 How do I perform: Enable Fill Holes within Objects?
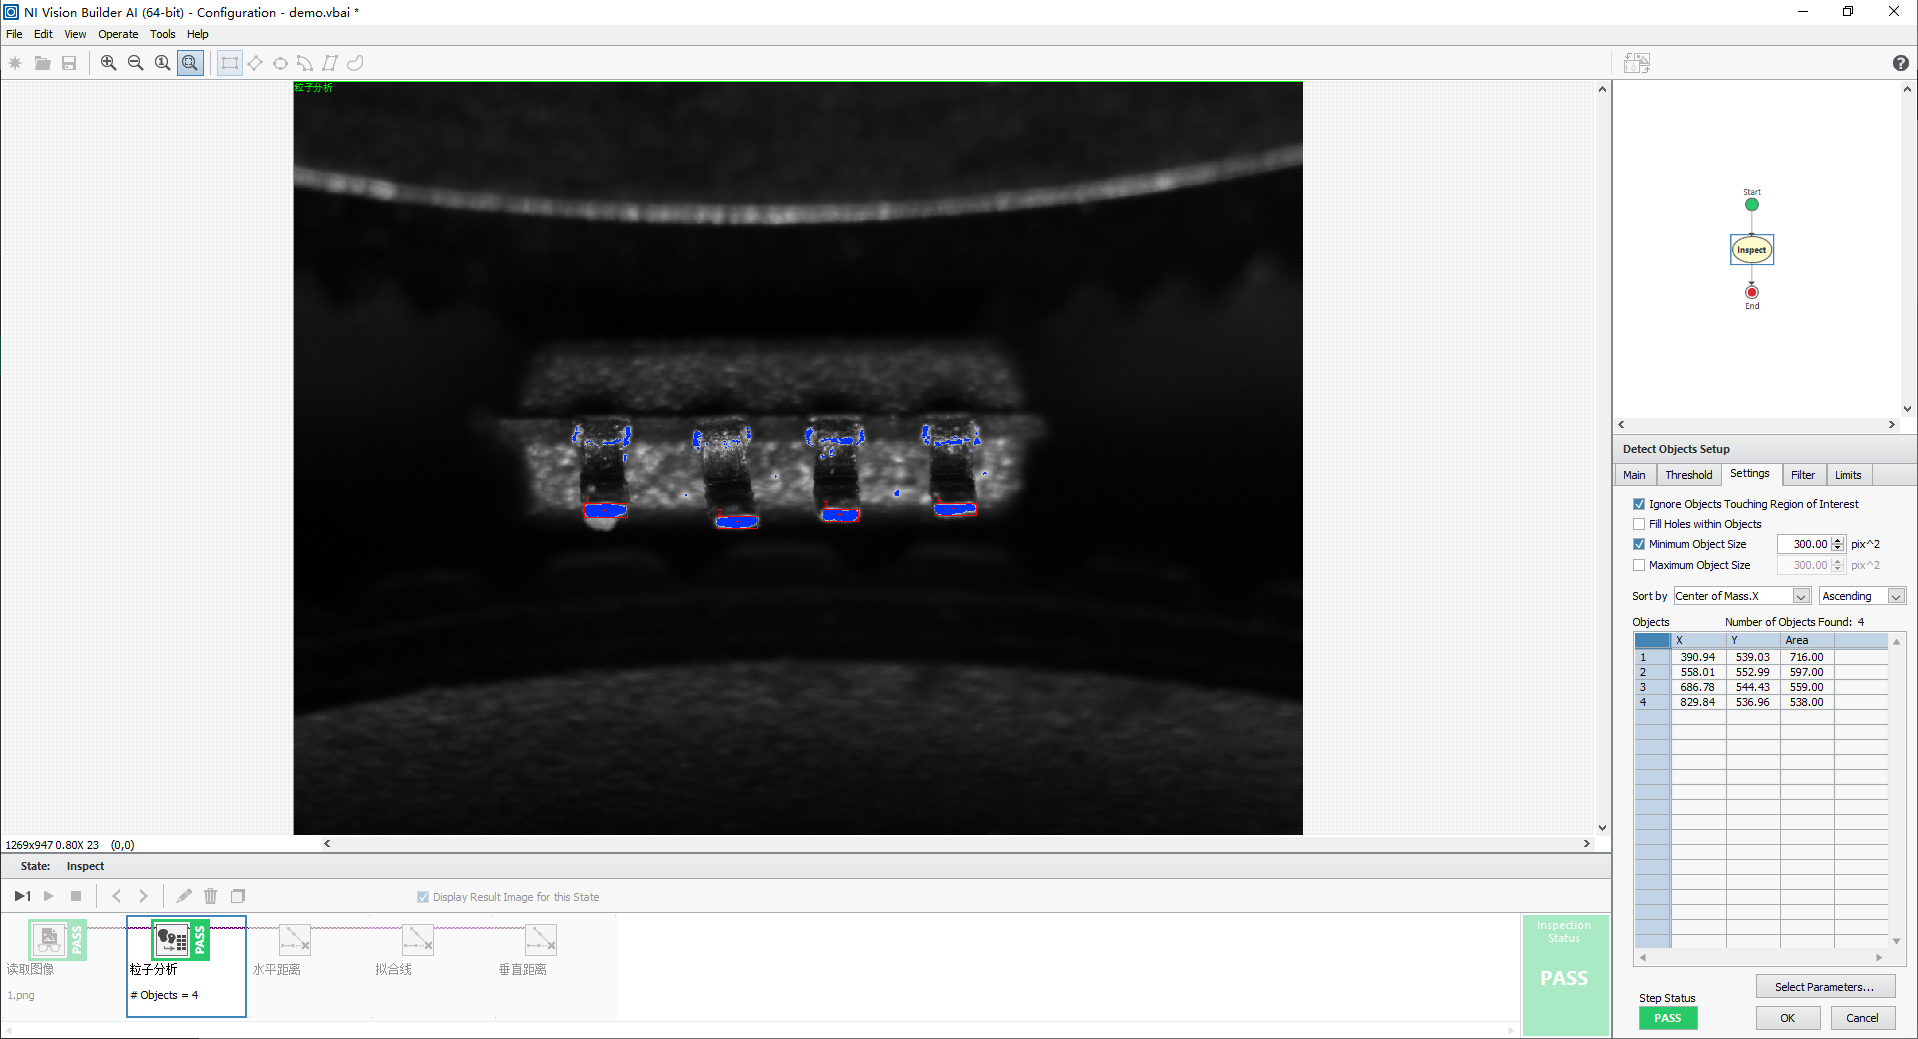[1639, 524]
